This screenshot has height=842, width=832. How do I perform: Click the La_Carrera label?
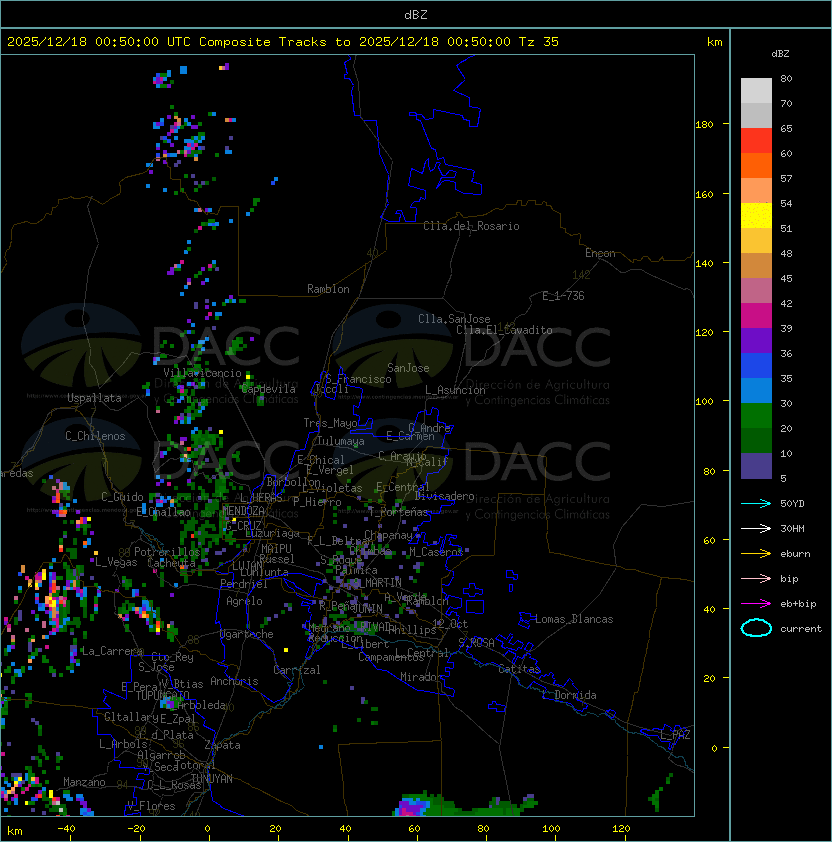[x=112, y=651]
